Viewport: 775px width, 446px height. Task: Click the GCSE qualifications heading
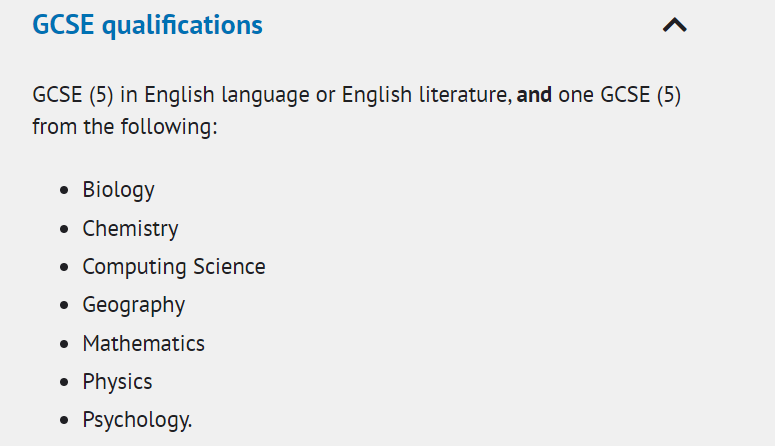coord(147,25)
